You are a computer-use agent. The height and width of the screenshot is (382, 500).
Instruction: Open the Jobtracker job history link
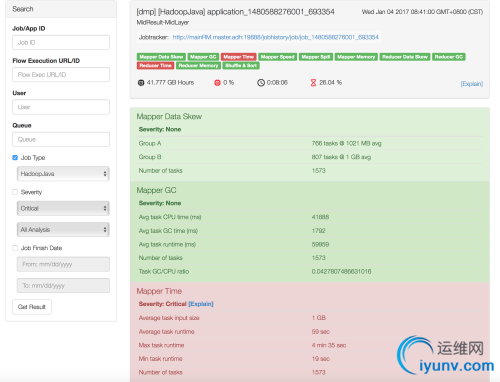pos(276,37)
